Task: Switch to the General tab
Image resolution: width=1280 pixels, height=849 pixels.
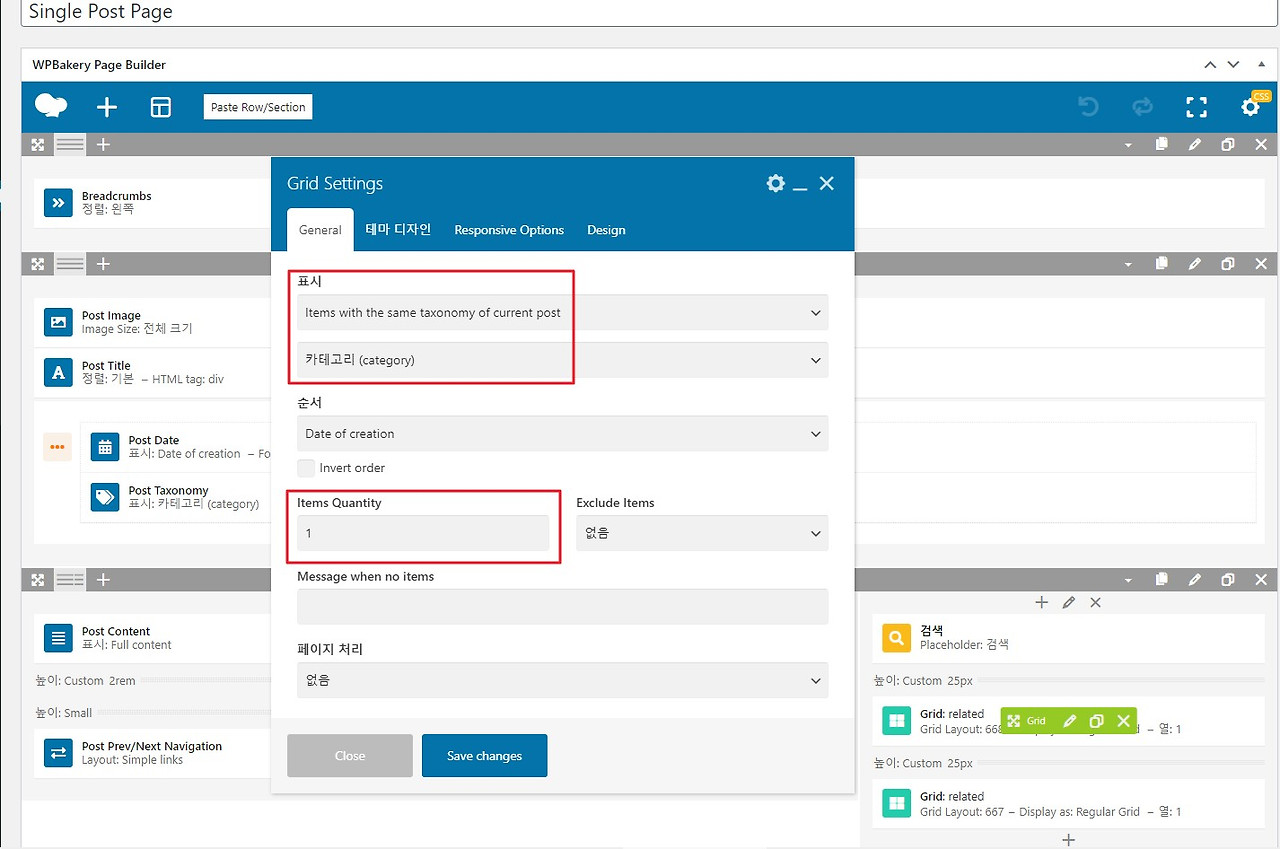Action: click(x=320, y=230)
